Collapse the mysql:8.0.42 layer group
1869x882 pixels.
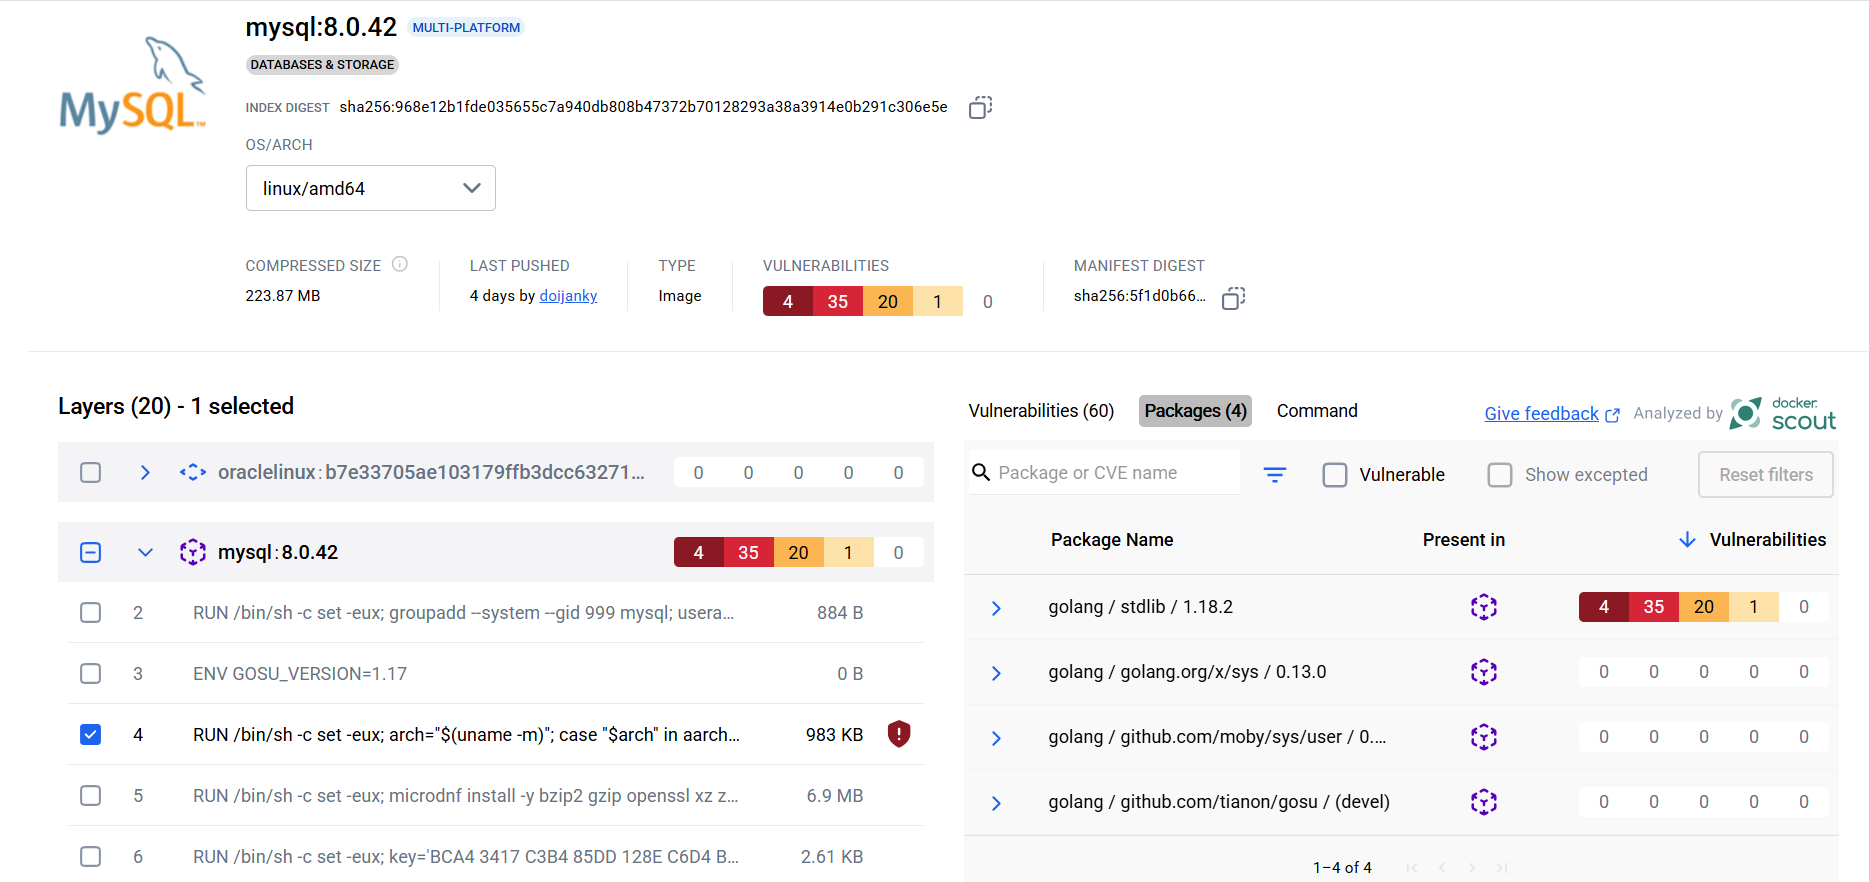point(145,552)
